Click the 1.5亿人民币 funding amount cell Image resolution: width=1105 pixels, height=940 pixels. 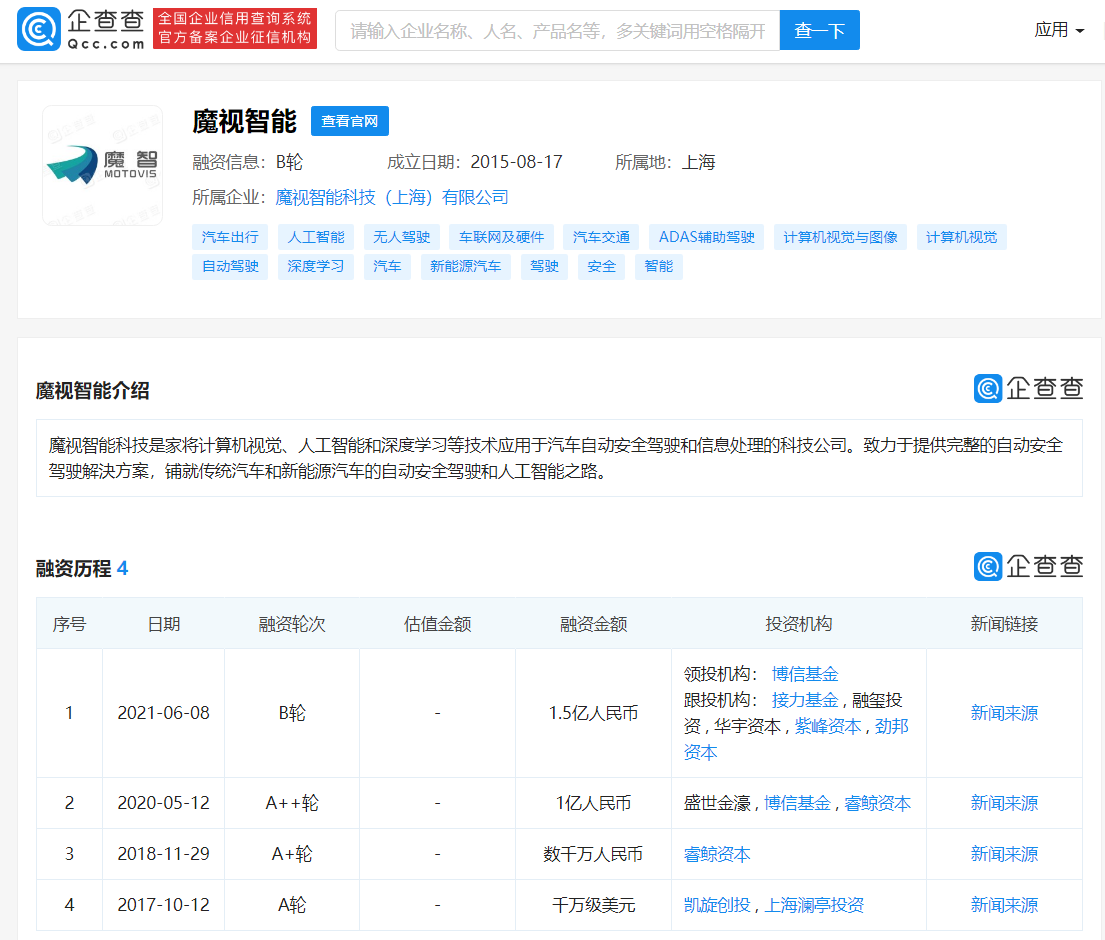tap(593, 713)
